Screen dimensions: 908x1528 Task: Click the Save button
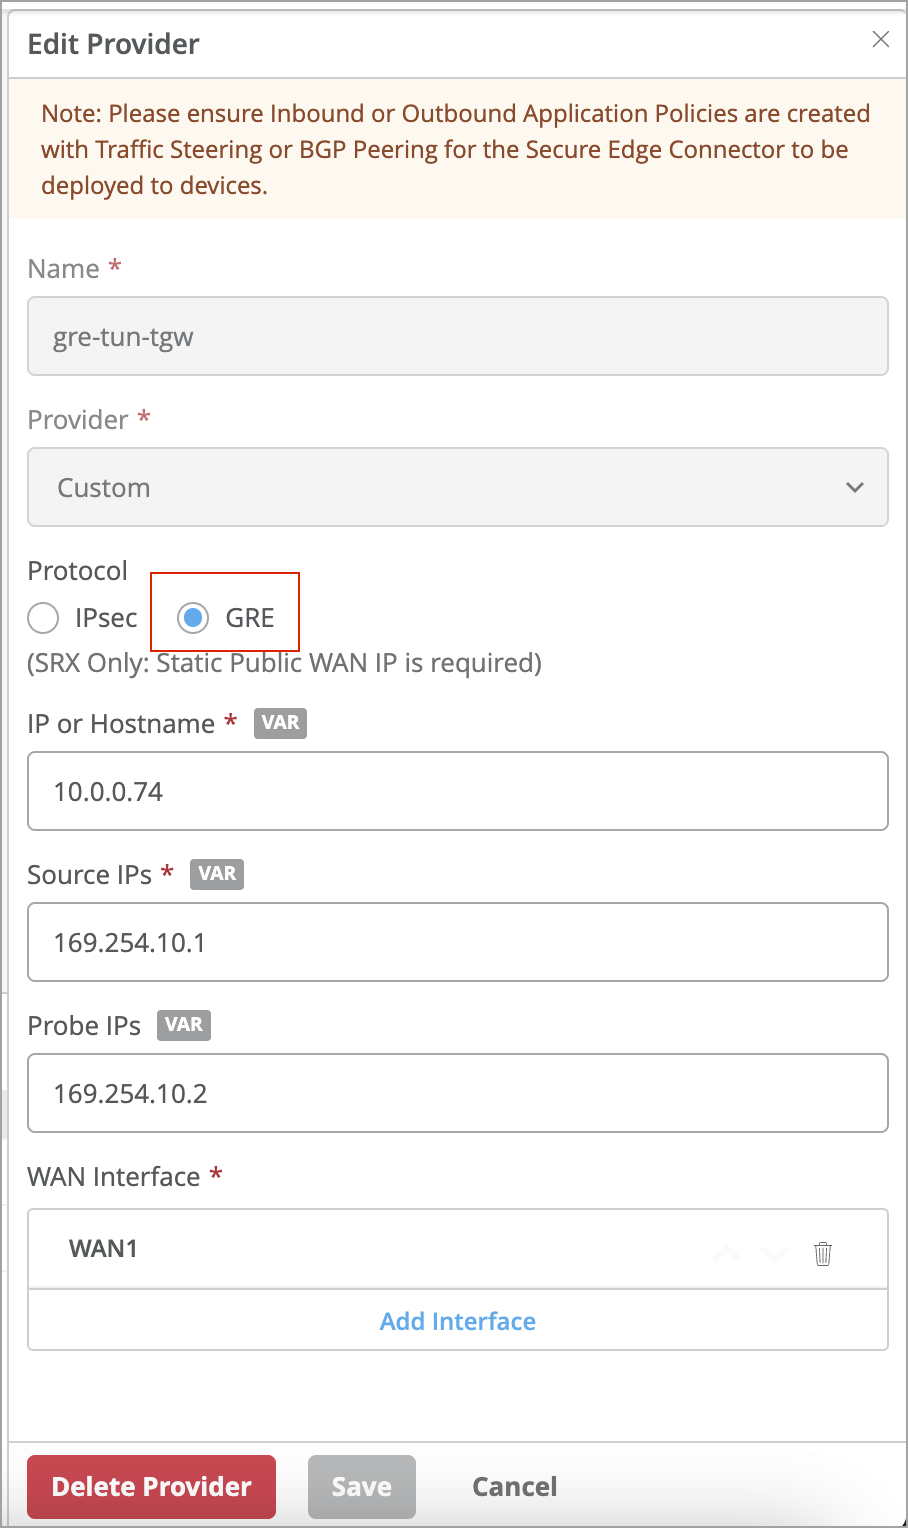[x=361, y=1487]
